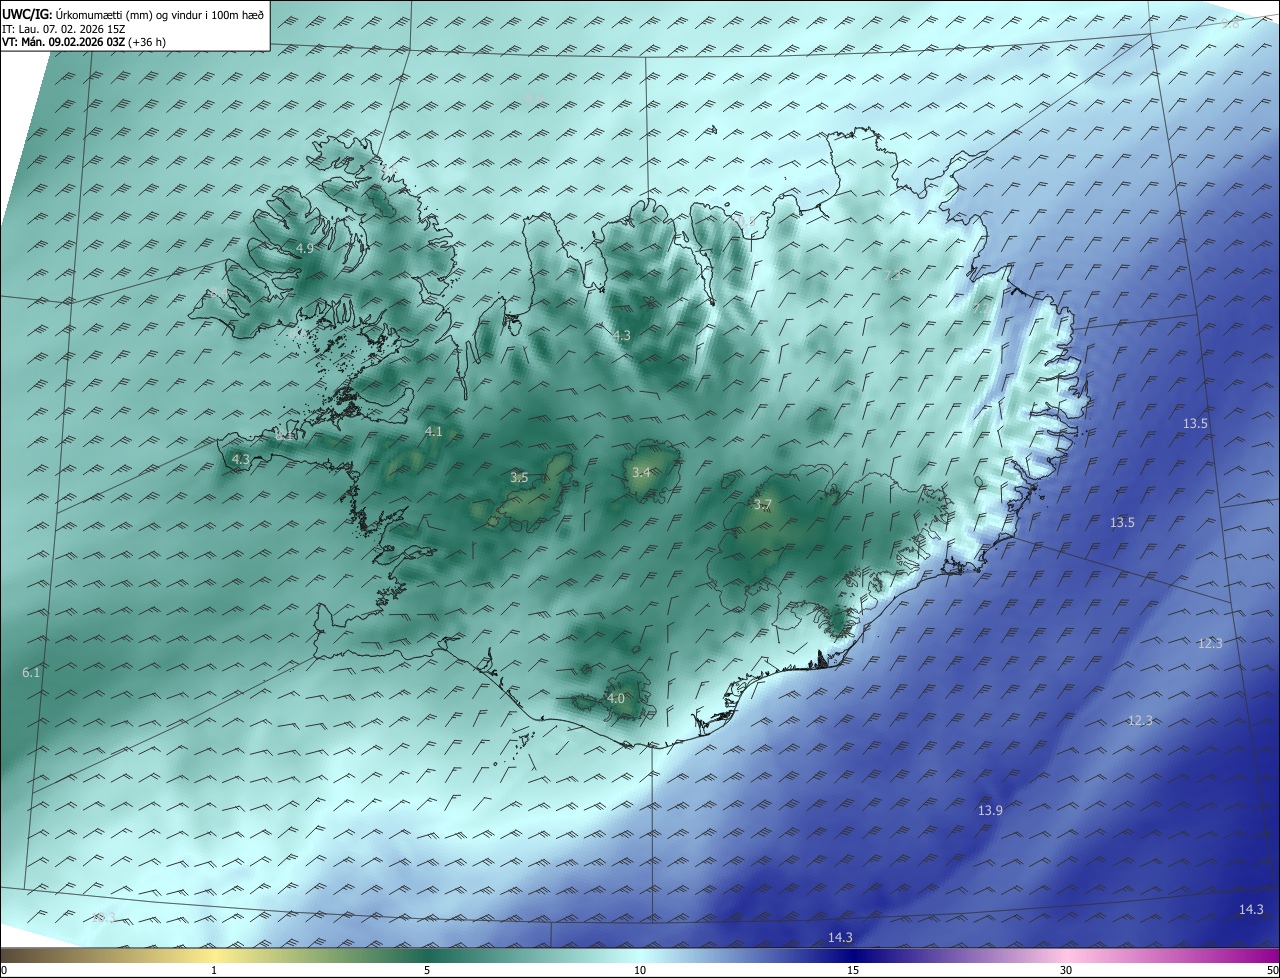Screen dimensions: 1280x978
Task: Select the 'IT: Lau. 07. 02. 2026 15Z' line
Action: pos(64,28)
